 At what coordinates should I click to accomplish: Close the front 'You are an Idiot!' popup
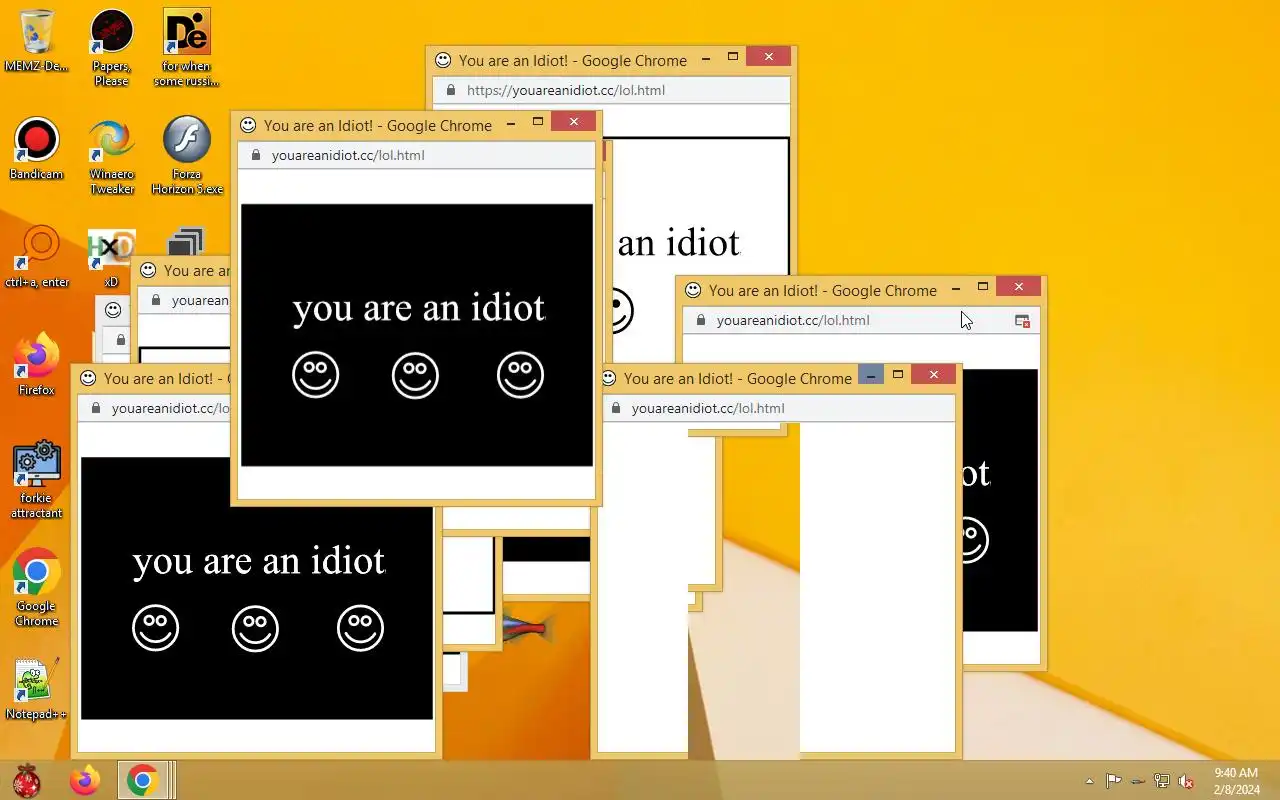pos(573,122)
